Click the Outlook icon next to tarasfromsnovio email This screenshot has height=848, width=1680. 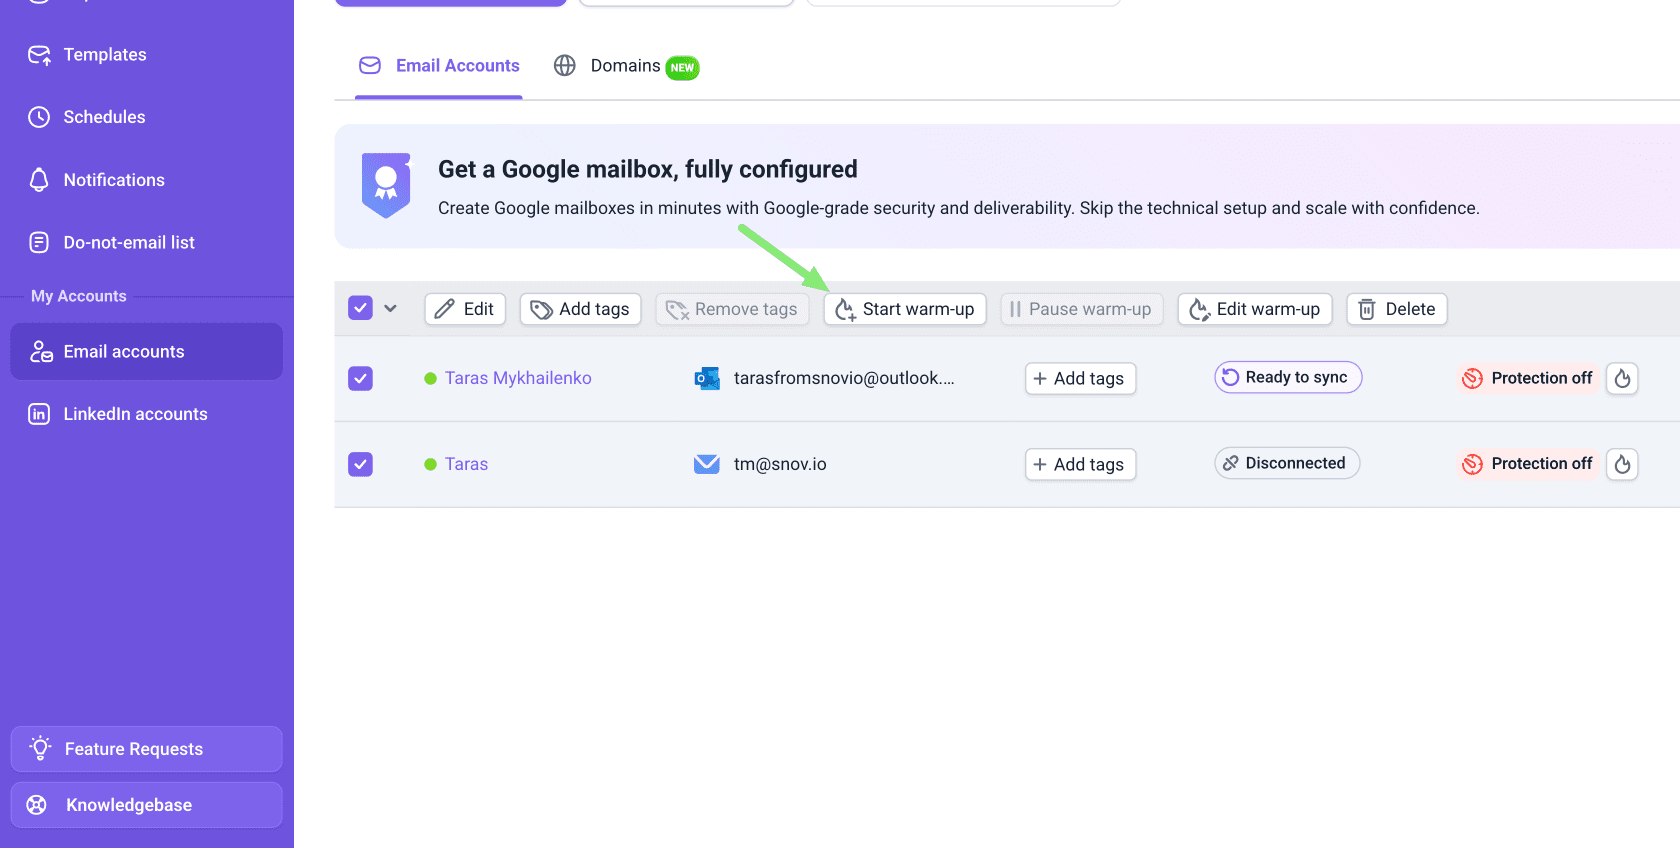(x=707, y=378)
